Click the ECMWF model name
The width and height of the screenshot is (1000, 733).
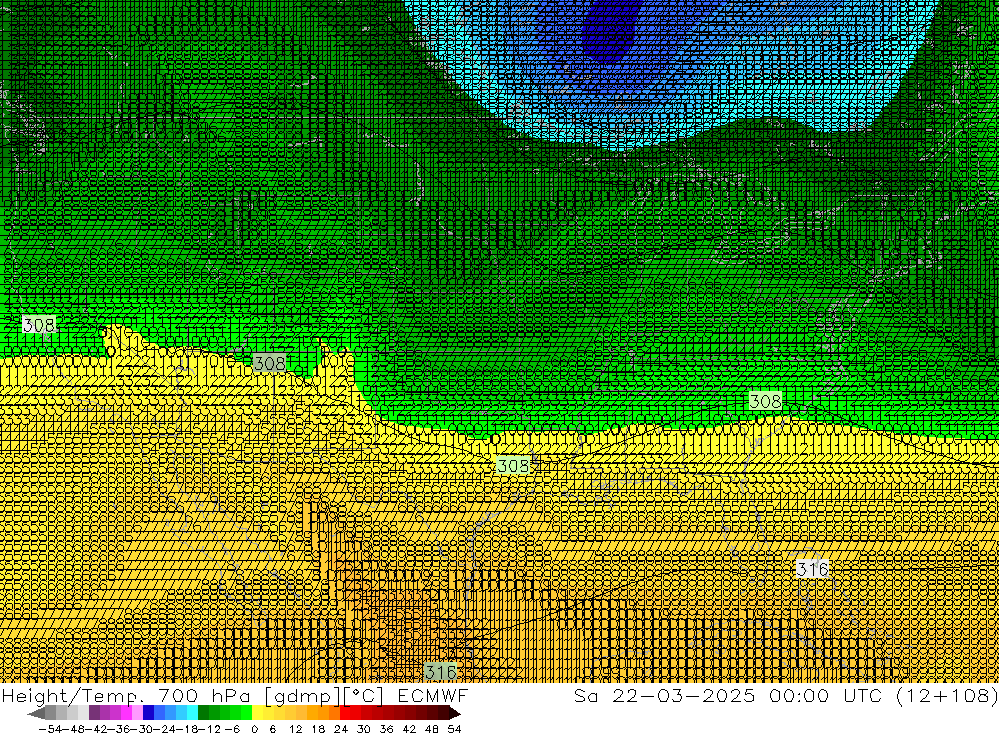pos(432,695)
